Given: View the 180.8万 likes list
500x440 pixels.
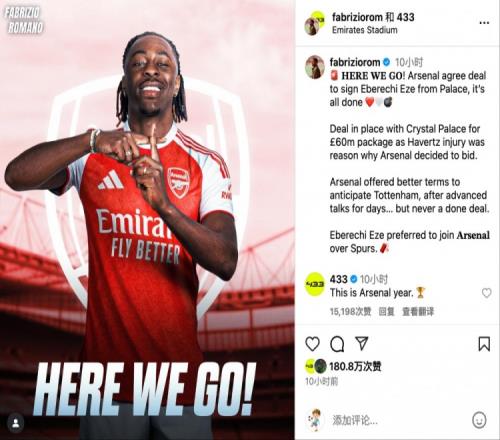Looking at the screenshot, I should 355,366.
